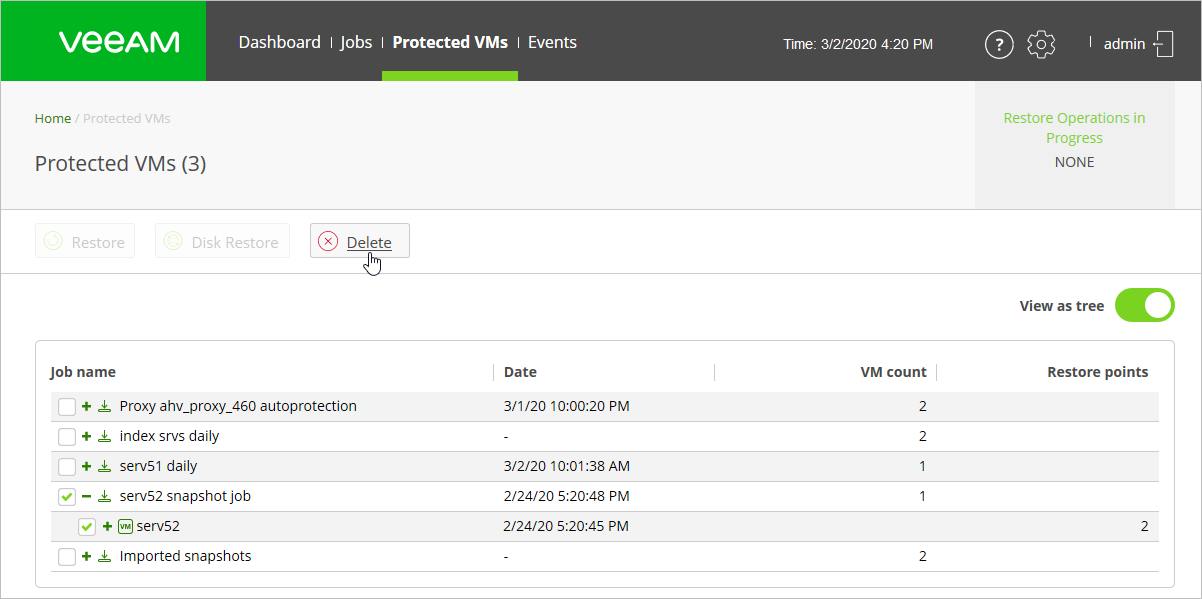
Task: Click the Veeam logo
Action: pyautogui.click(x=119, y=42)
